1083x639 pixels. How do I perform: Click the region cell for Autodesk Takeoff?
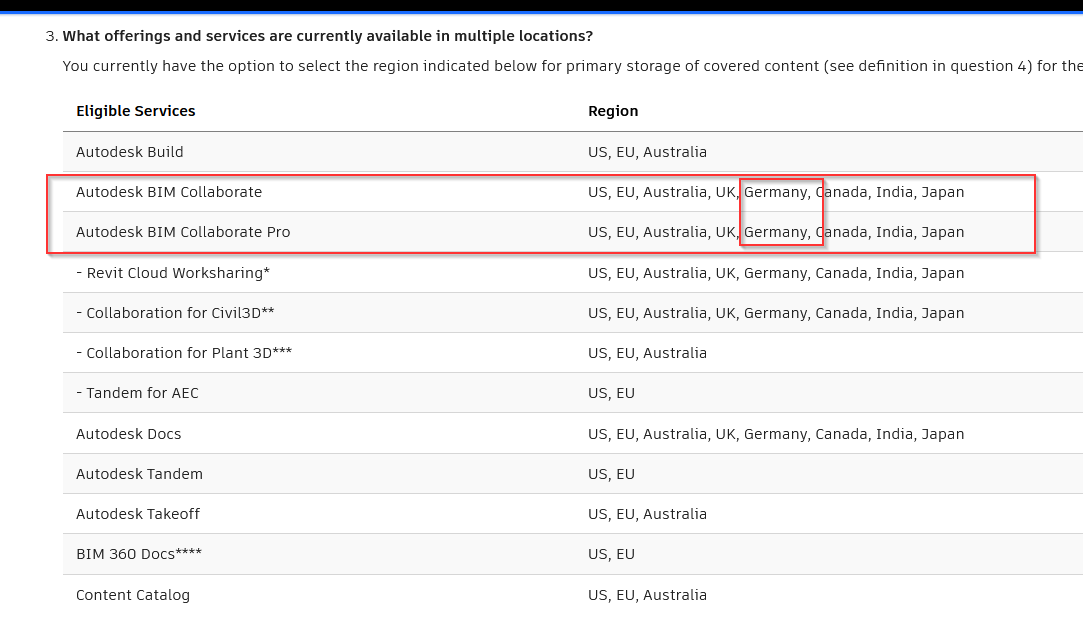pos(647,514)
